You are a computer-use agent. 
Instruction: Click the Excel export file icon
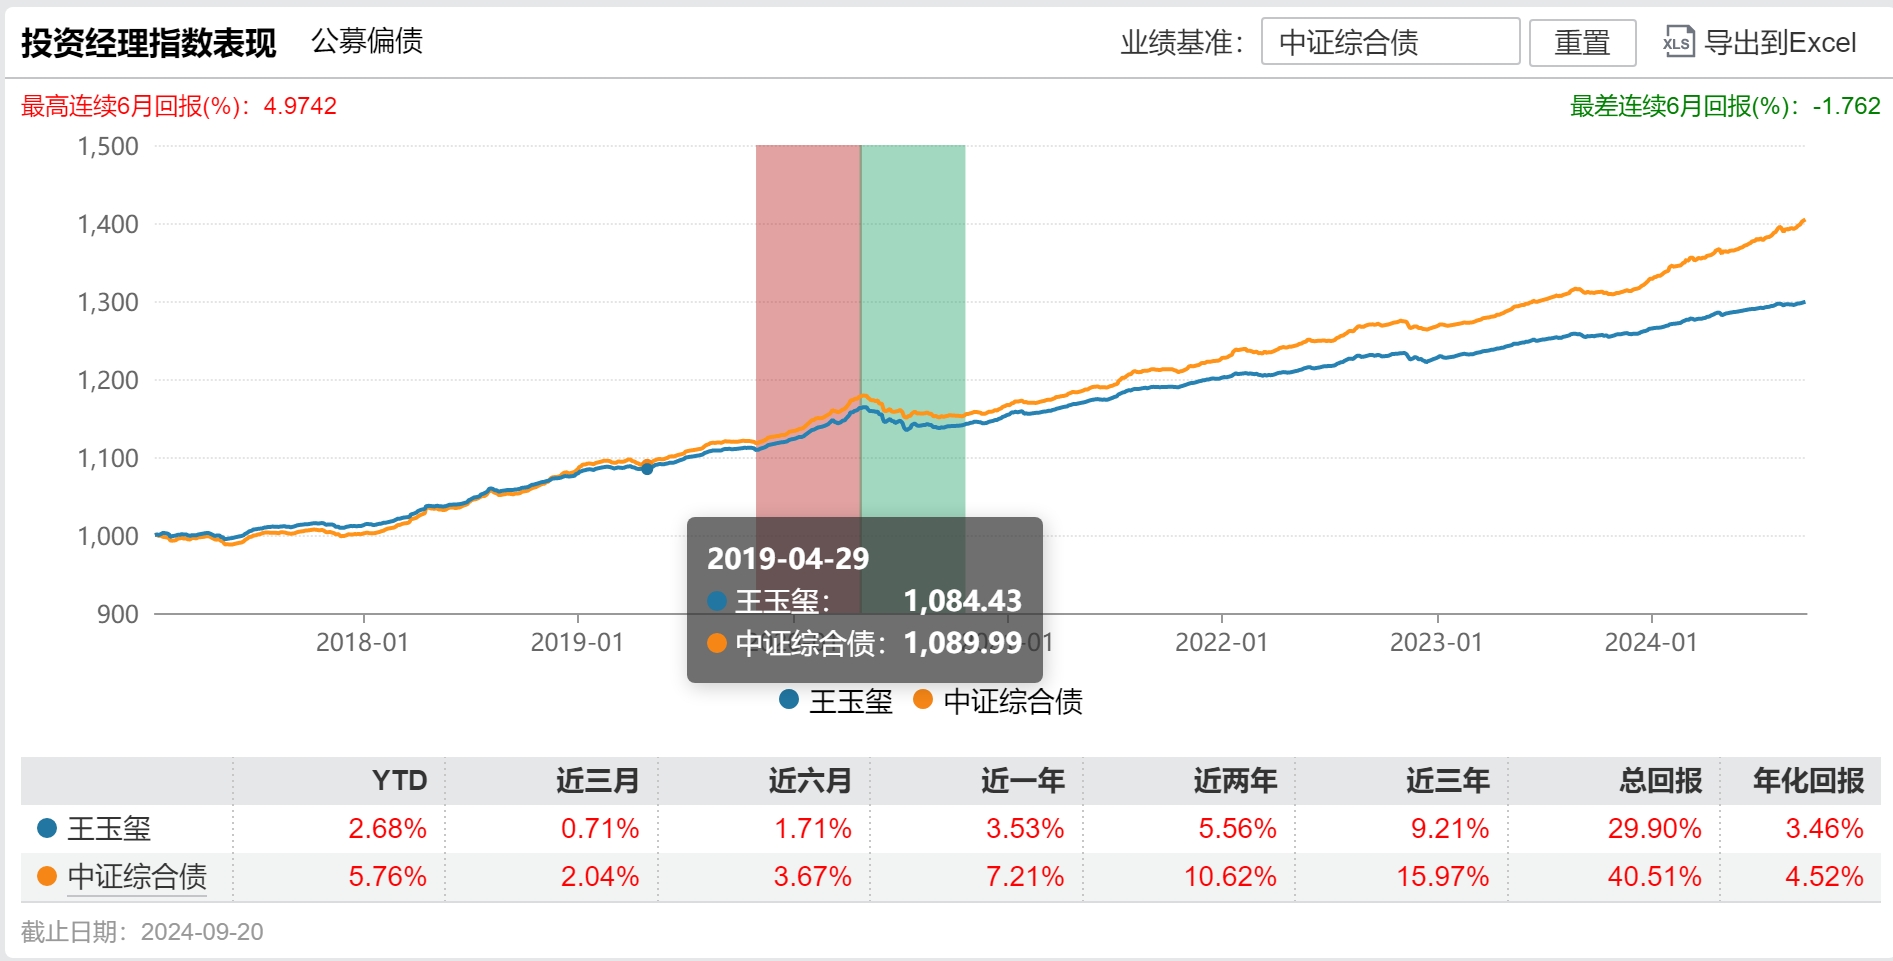1678,42
